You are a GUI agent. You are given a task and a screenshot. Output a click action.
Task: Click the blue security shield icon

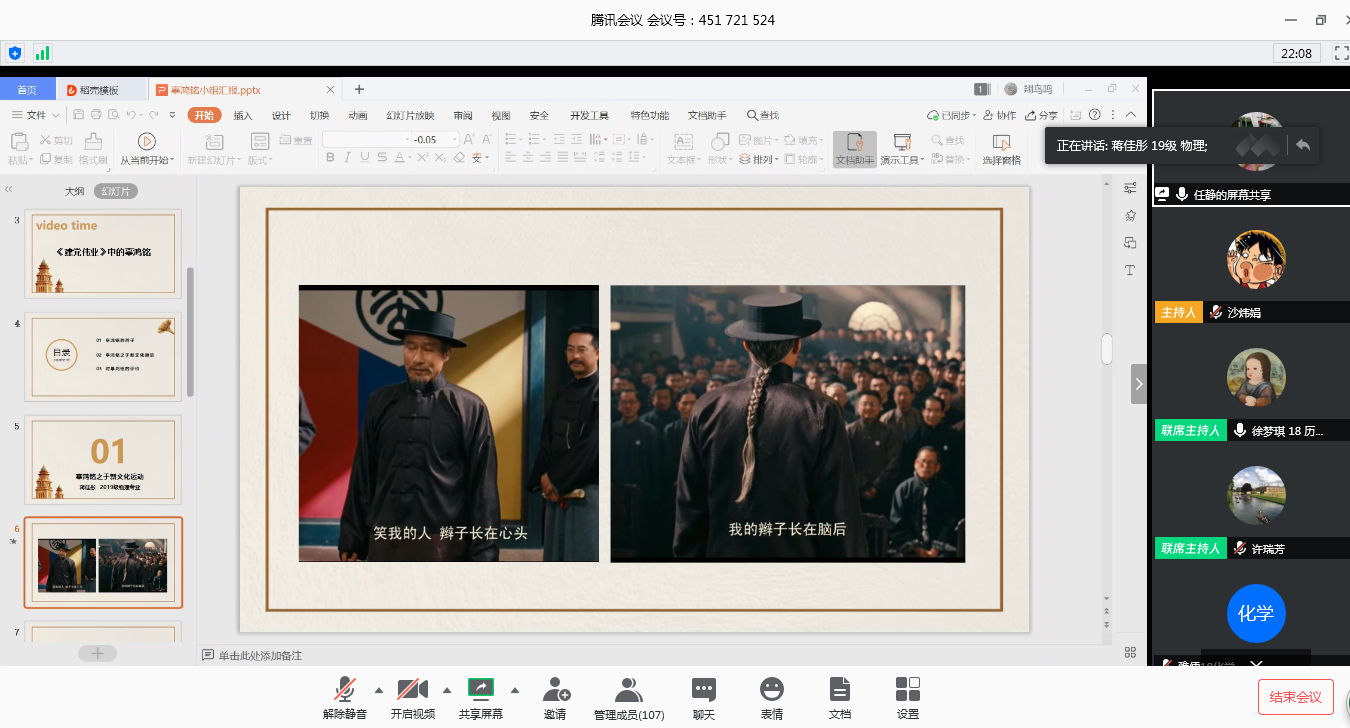(14, 53)
